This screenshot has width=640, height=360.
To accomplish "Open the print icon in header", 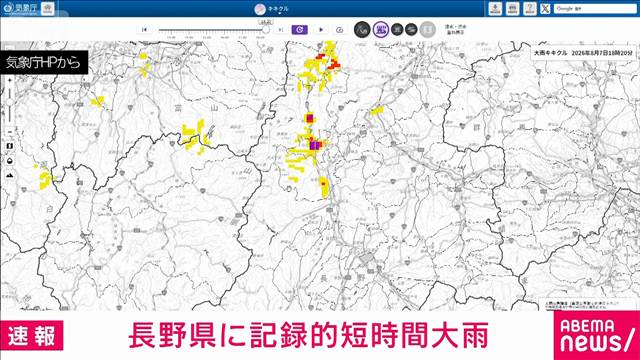I will [x=513, y=9].
